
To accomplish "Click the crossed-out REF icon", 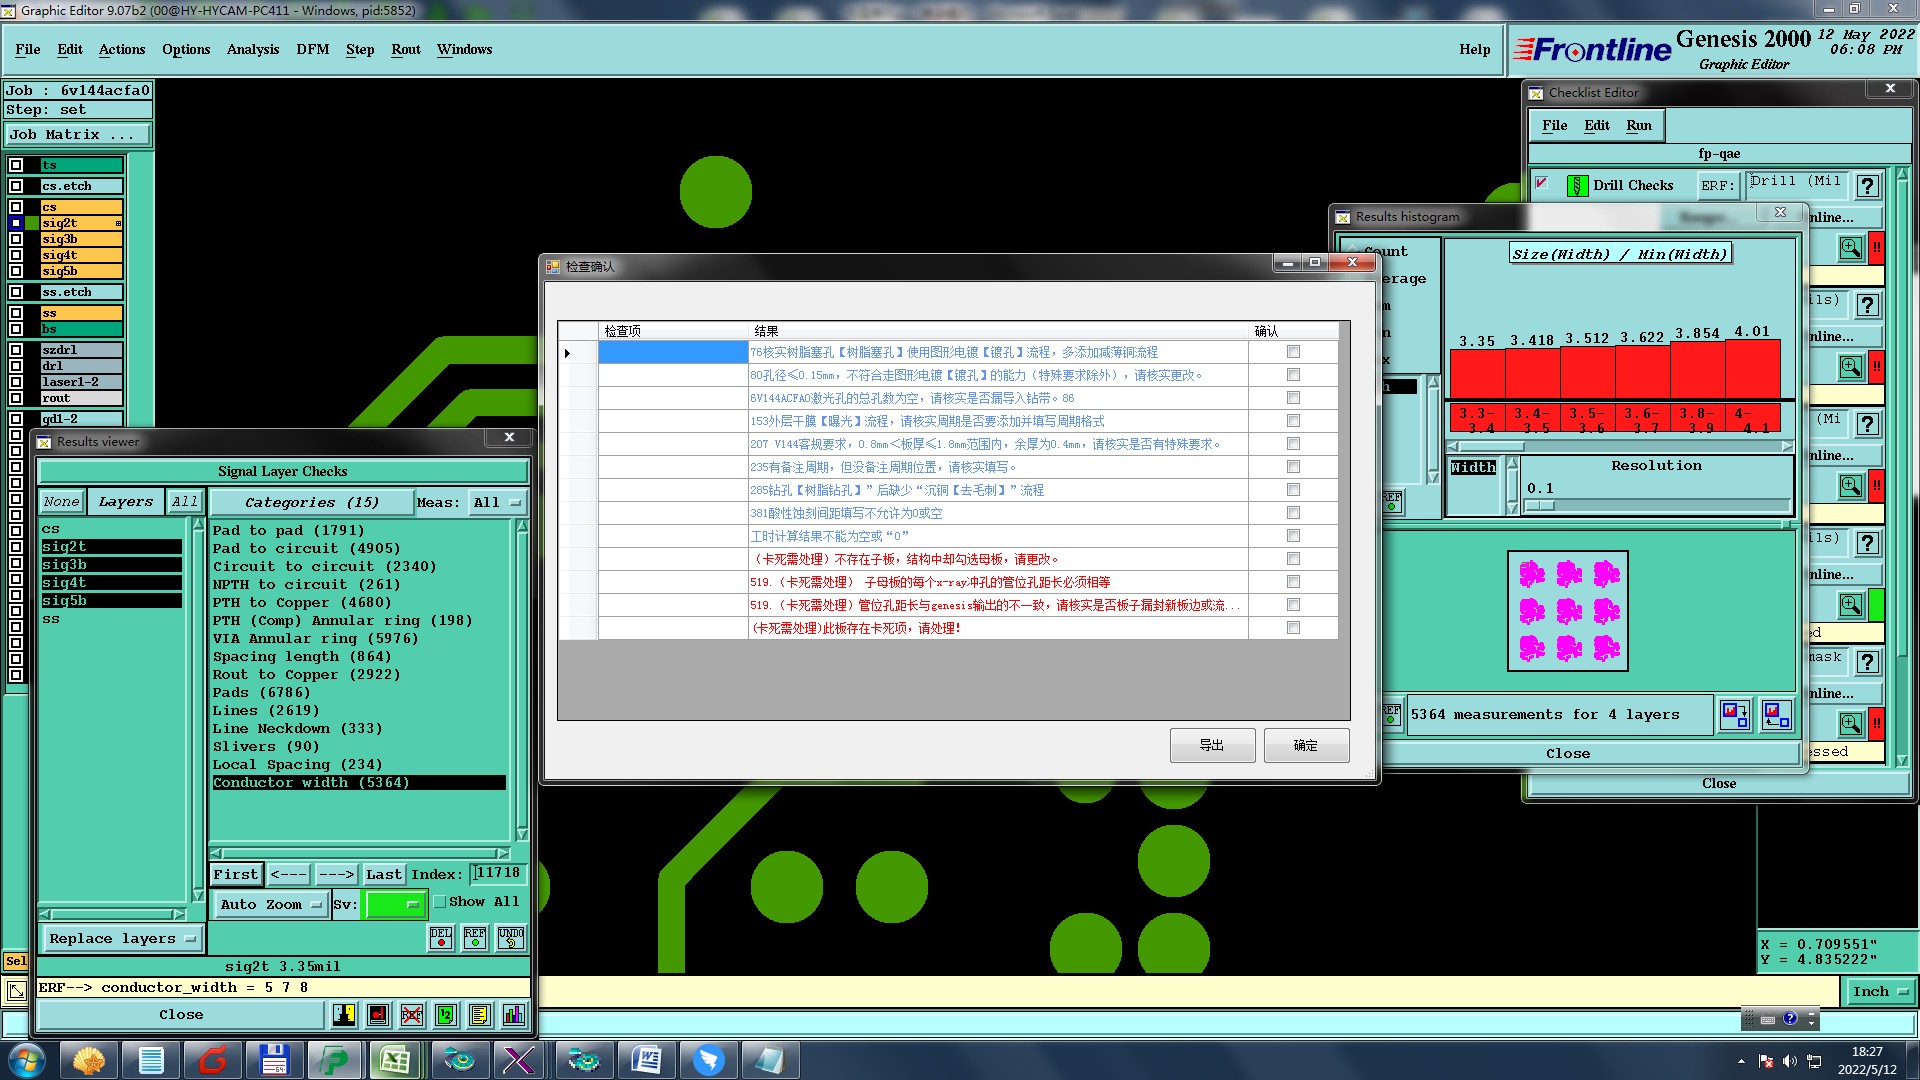I will click(411, 1015).
